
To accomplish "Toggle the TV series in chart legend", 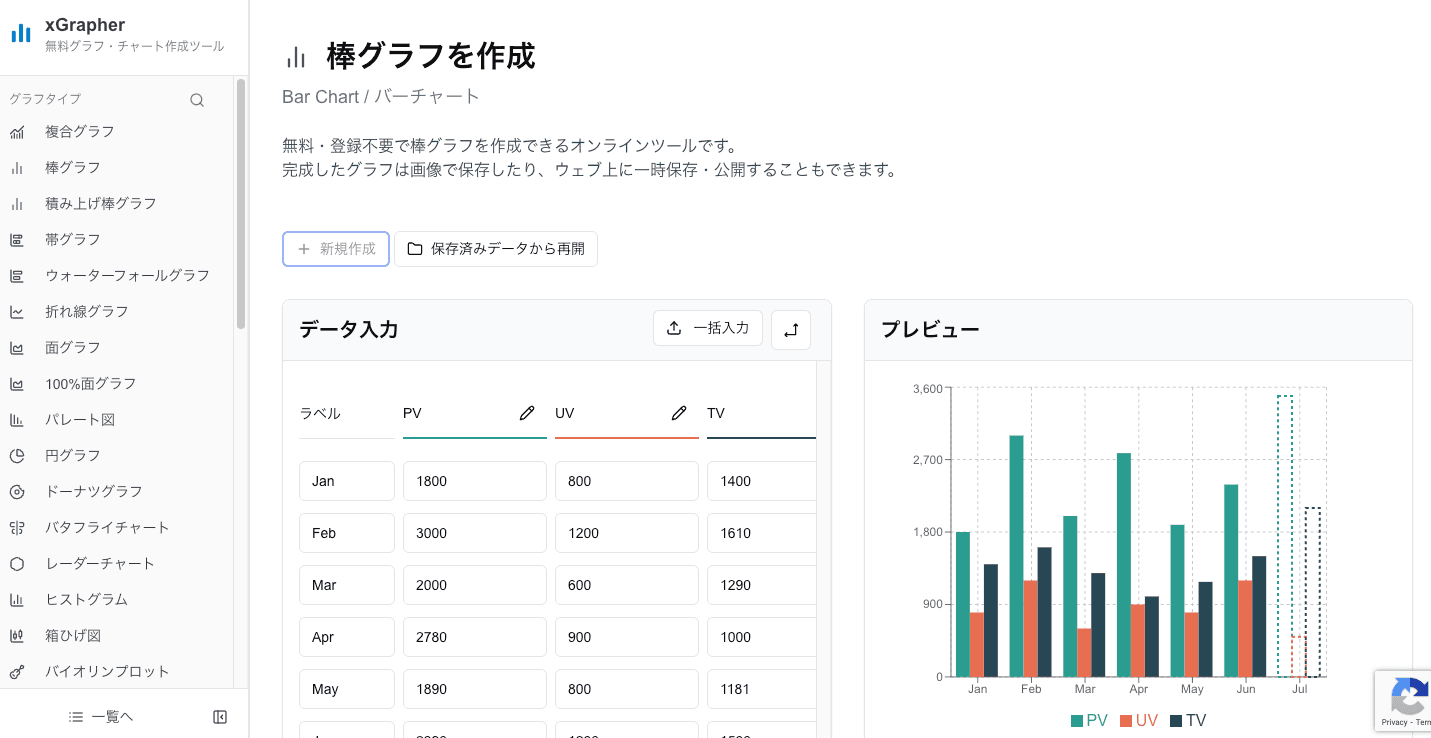I will (1187, 719).
